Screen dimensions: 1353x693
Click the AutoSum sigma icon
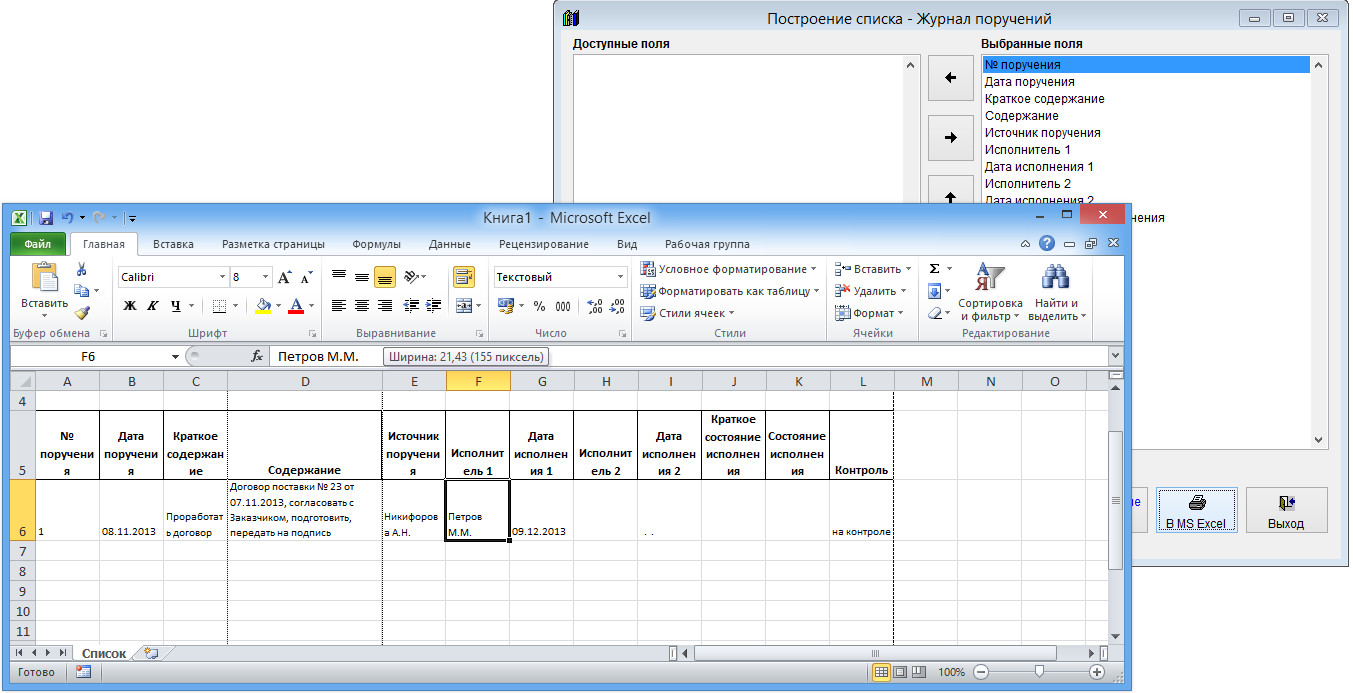point(934,269)
